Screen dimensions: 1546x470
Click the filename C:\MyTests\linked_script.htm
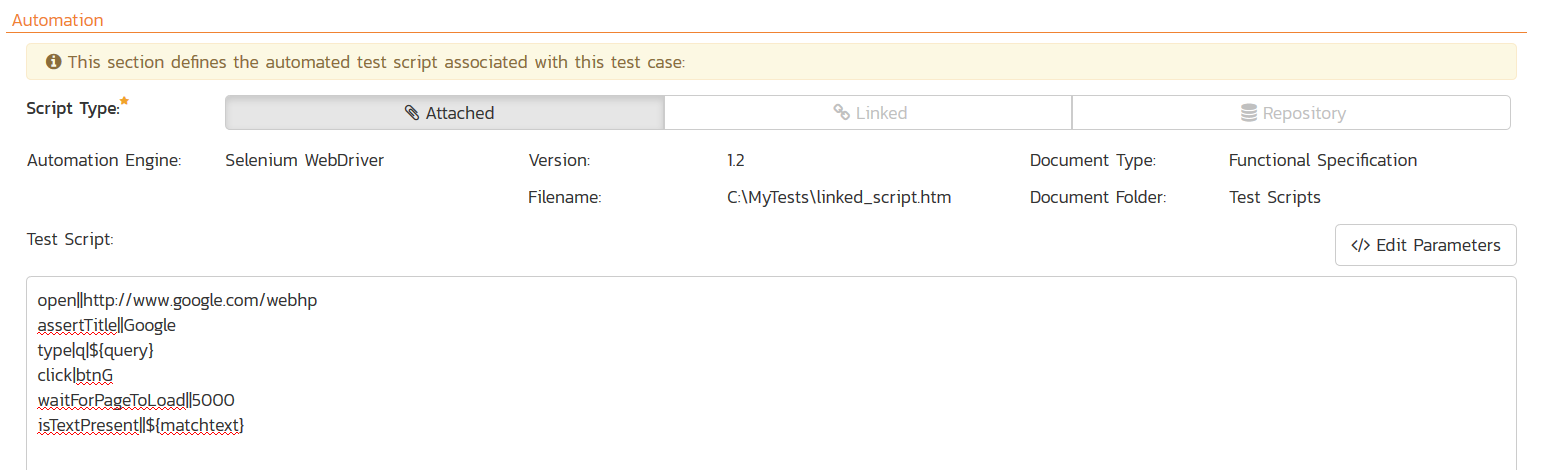(838, 198)
